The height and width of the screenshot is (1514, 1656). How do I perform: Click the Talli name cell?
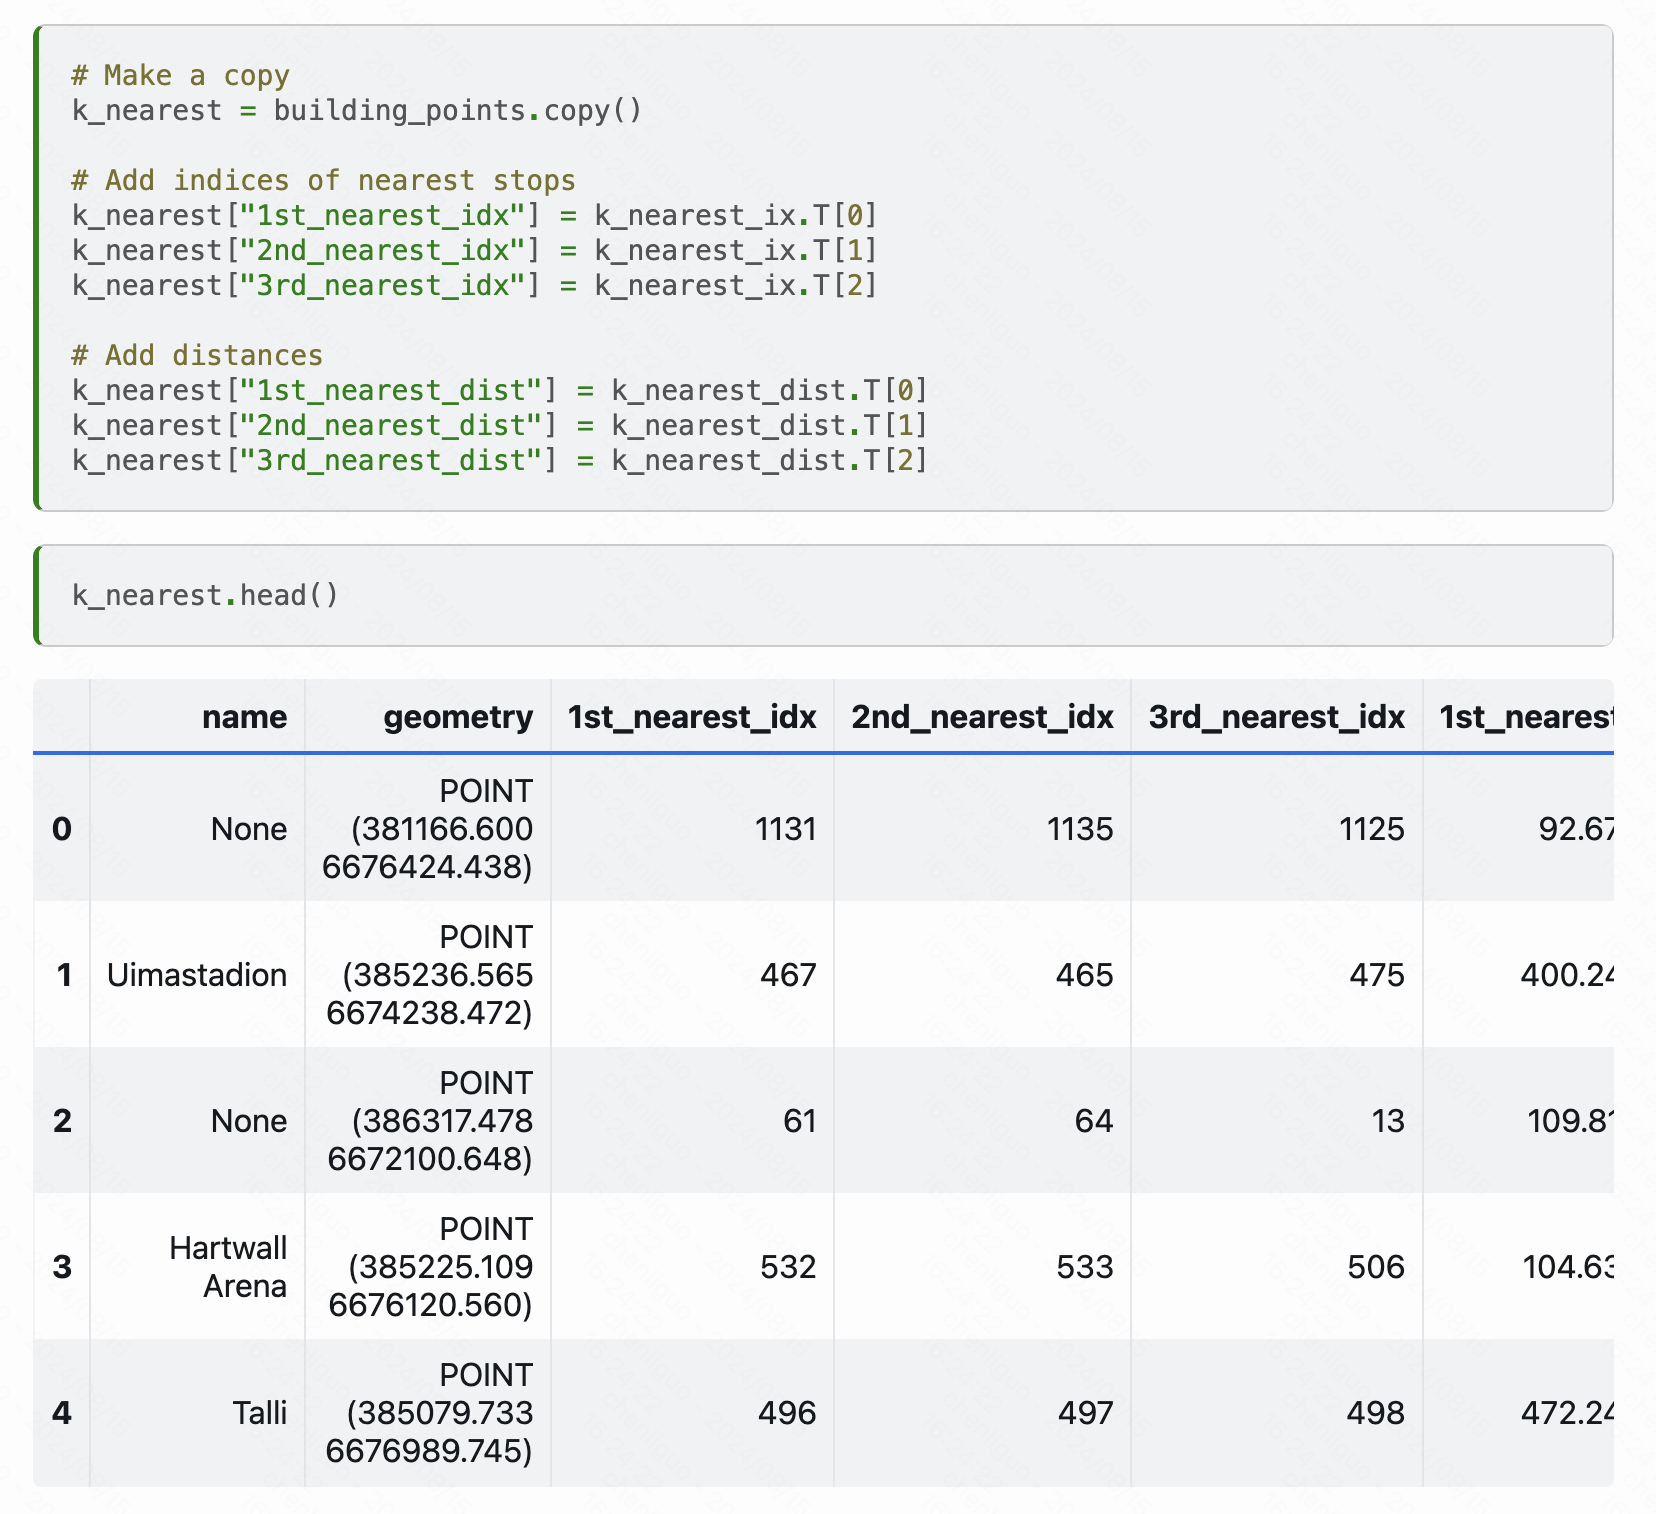pos(259,1413)
